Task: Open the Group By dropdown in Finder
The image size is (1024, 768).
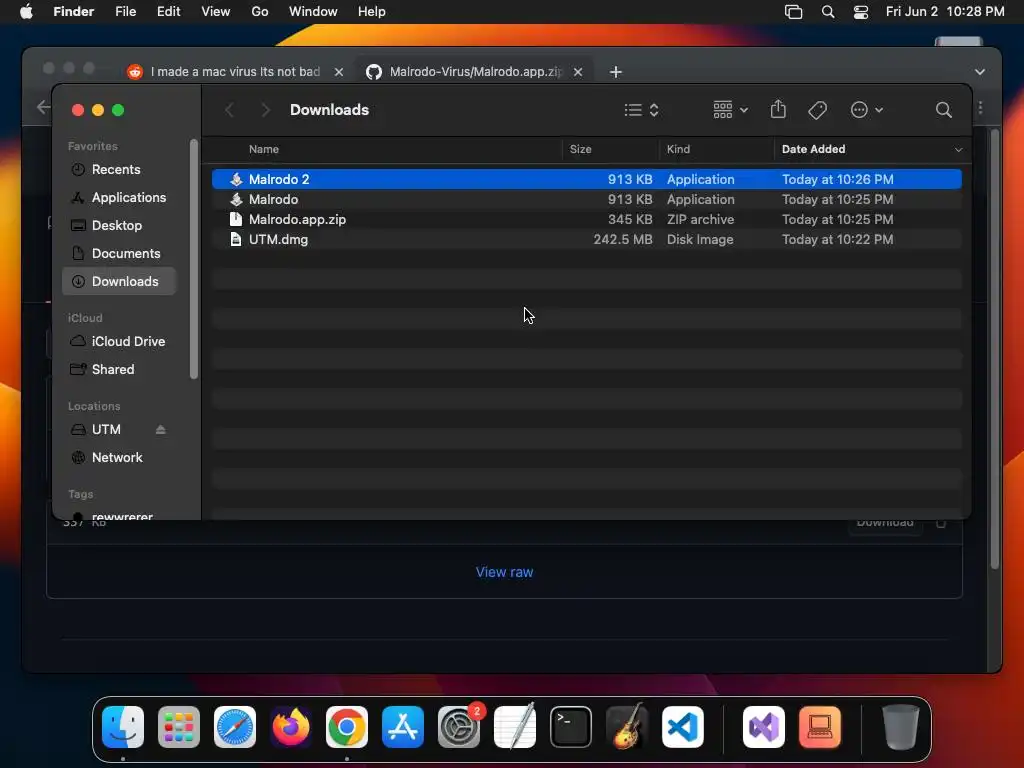Action: point(730,110)
